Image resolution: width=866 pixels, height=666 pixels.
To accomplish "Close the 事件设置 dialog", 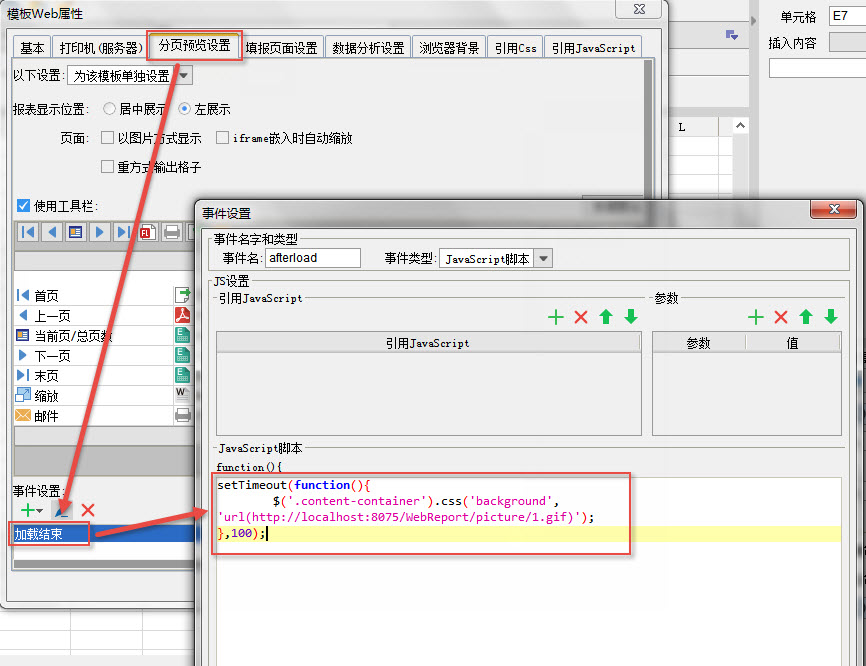I will point(833,209).
